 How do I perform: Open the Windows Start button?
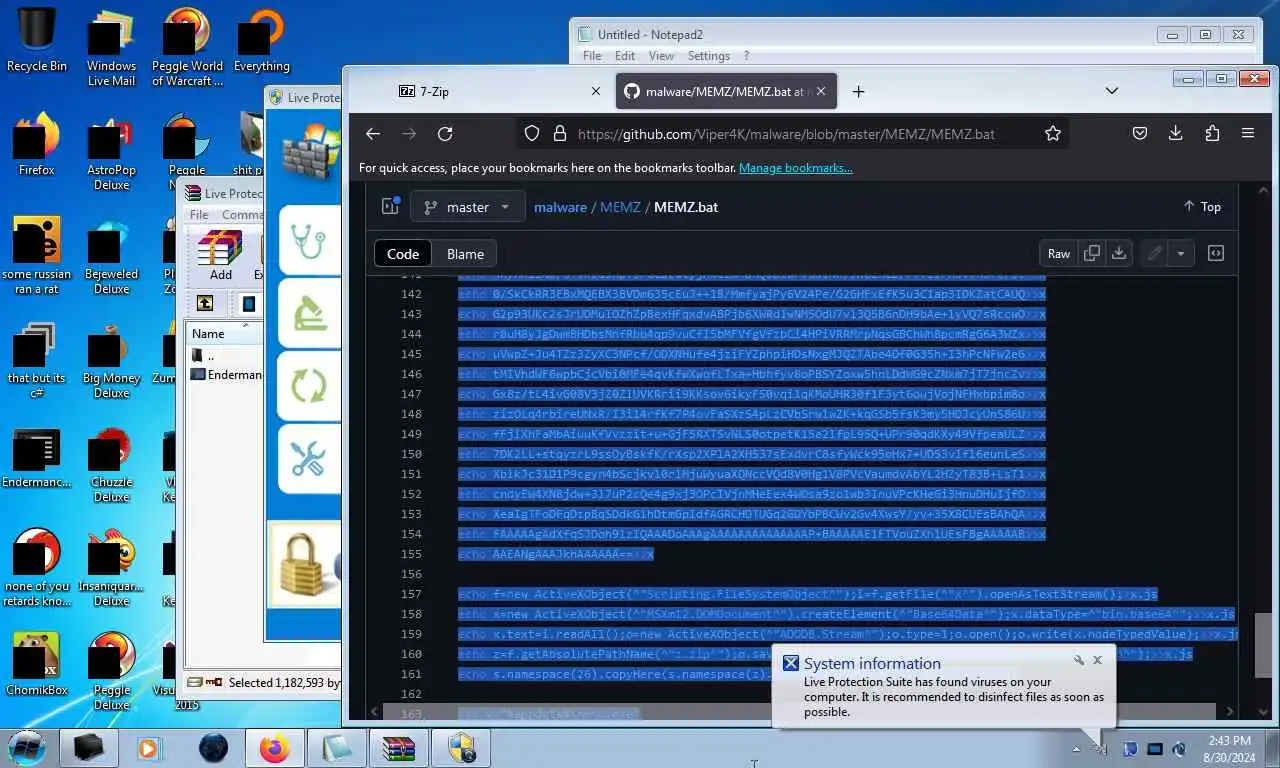[x=27, y=747]
